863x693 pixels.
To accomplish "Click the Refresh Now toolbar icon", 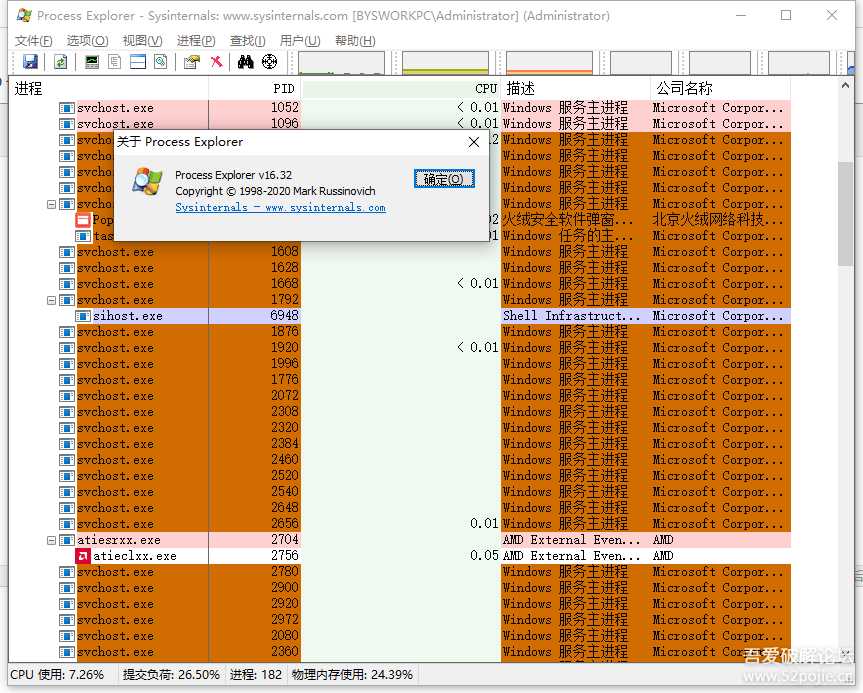I will coord(61,62).
